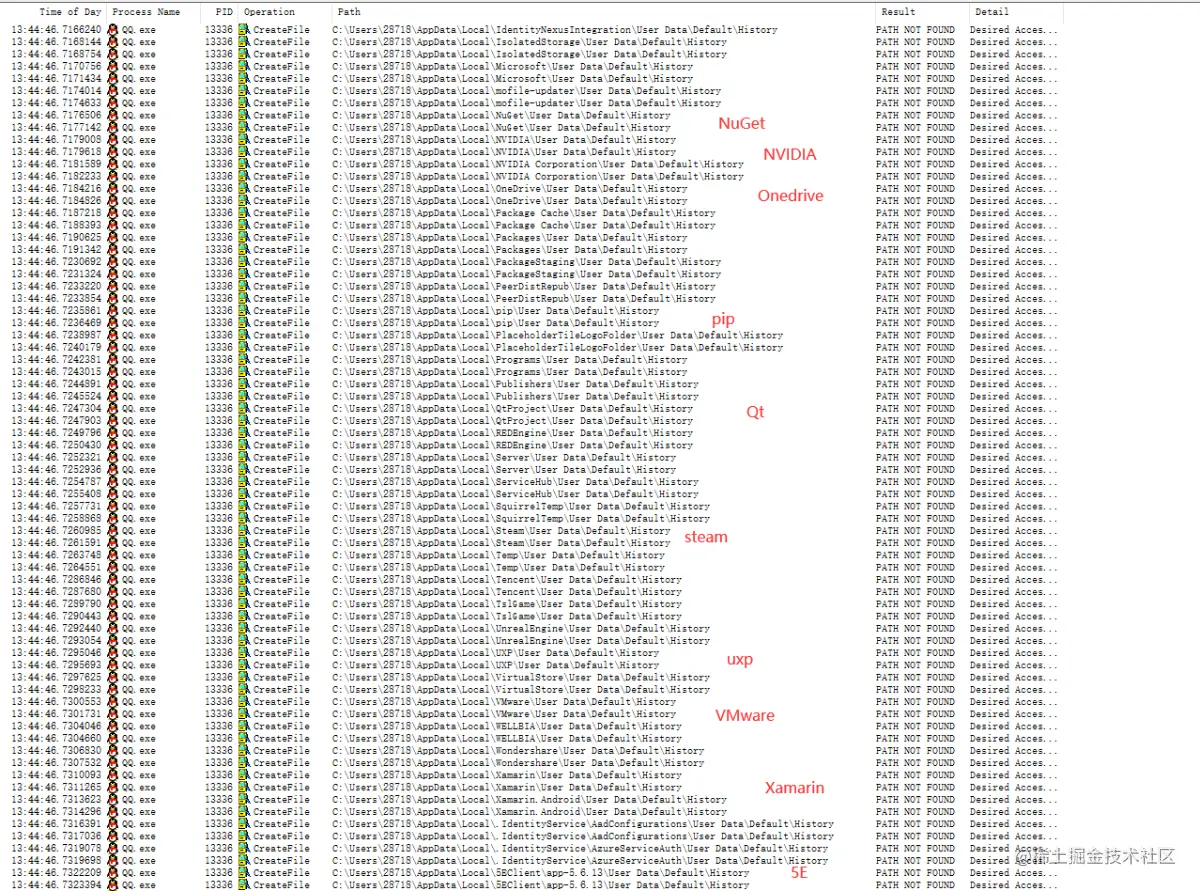Click the QQ penguin icon in row 13:44:46.7247304
This screenshot has height=891, width=1200.
pos(113,409)
